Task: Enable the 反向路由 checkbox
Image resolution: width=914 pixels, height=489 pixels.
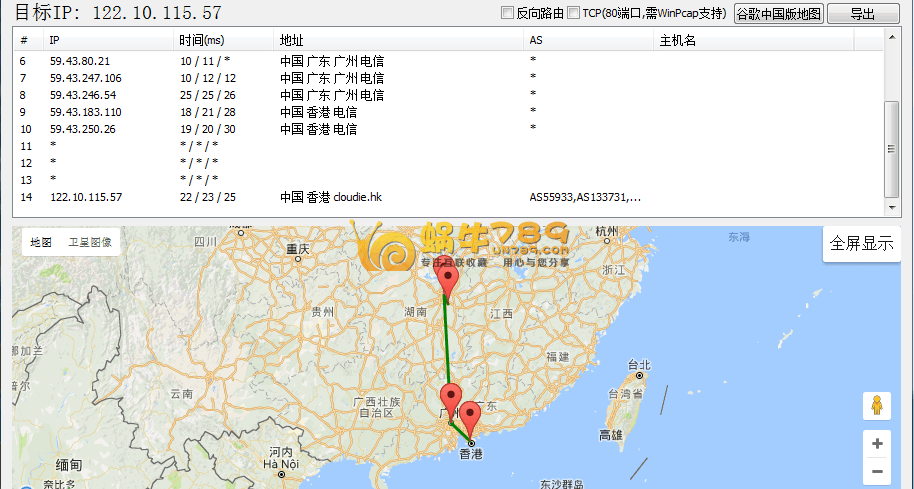Action: [507, 14]
